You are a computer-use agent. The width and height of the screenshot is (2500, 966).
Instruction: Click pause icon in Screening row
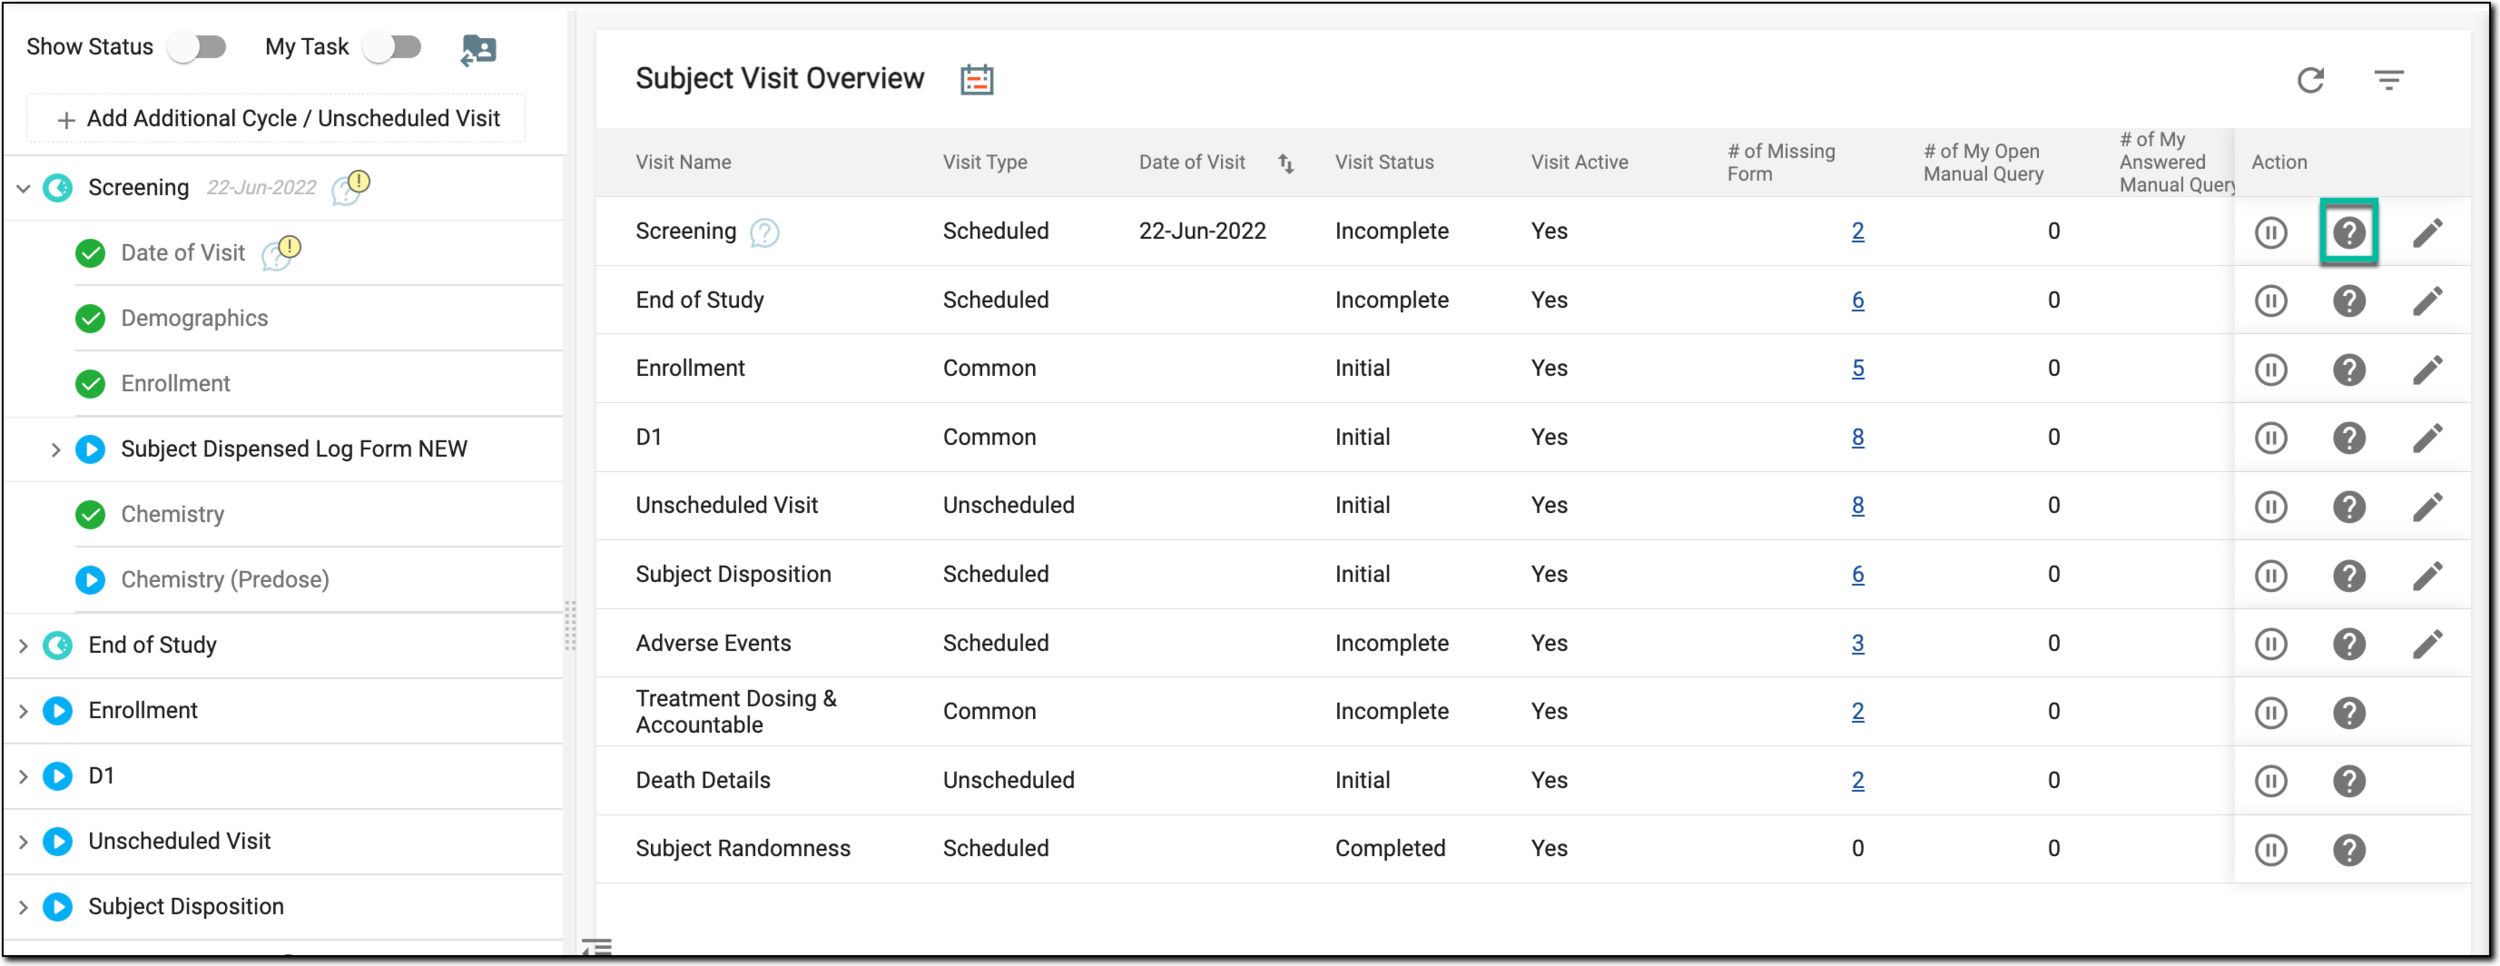(x=2270, y=233)
